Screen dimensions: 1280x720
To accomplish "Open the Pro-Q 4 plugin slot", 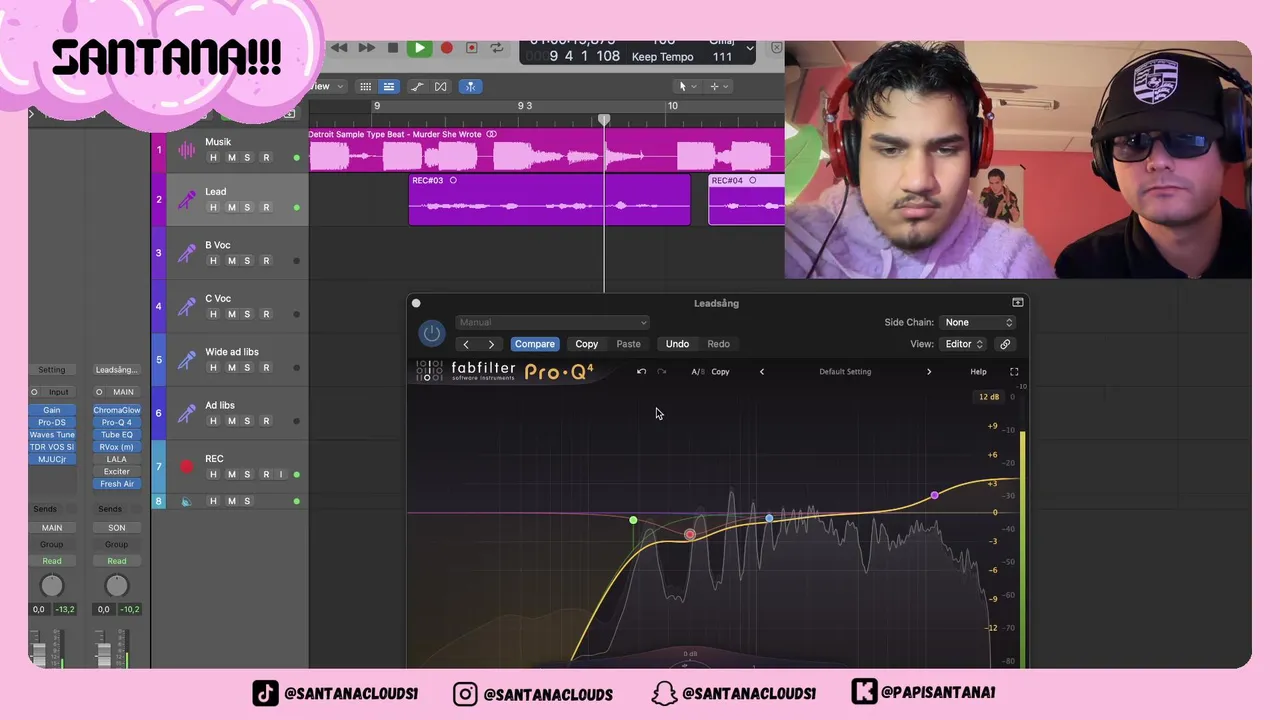I will pos(117,423).
